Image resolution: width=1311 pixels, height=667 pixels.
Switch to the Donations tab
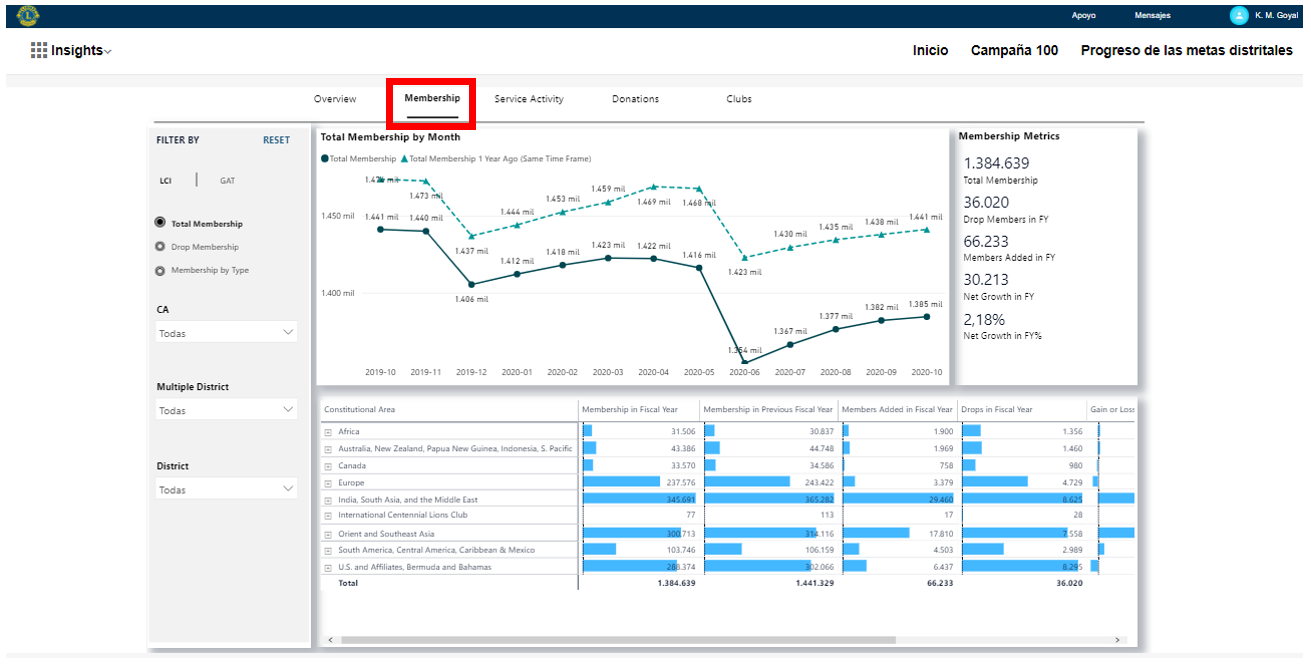[x=635, y=99]
